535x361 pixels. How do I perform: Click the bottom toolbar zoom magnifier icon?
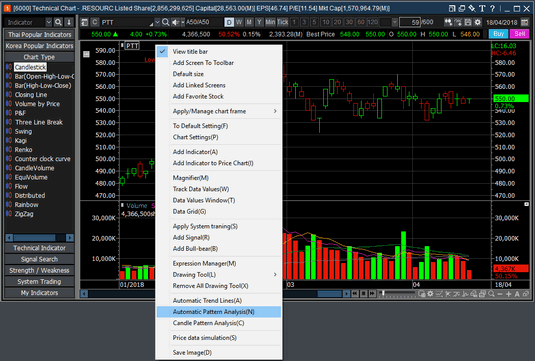point(491,294)
